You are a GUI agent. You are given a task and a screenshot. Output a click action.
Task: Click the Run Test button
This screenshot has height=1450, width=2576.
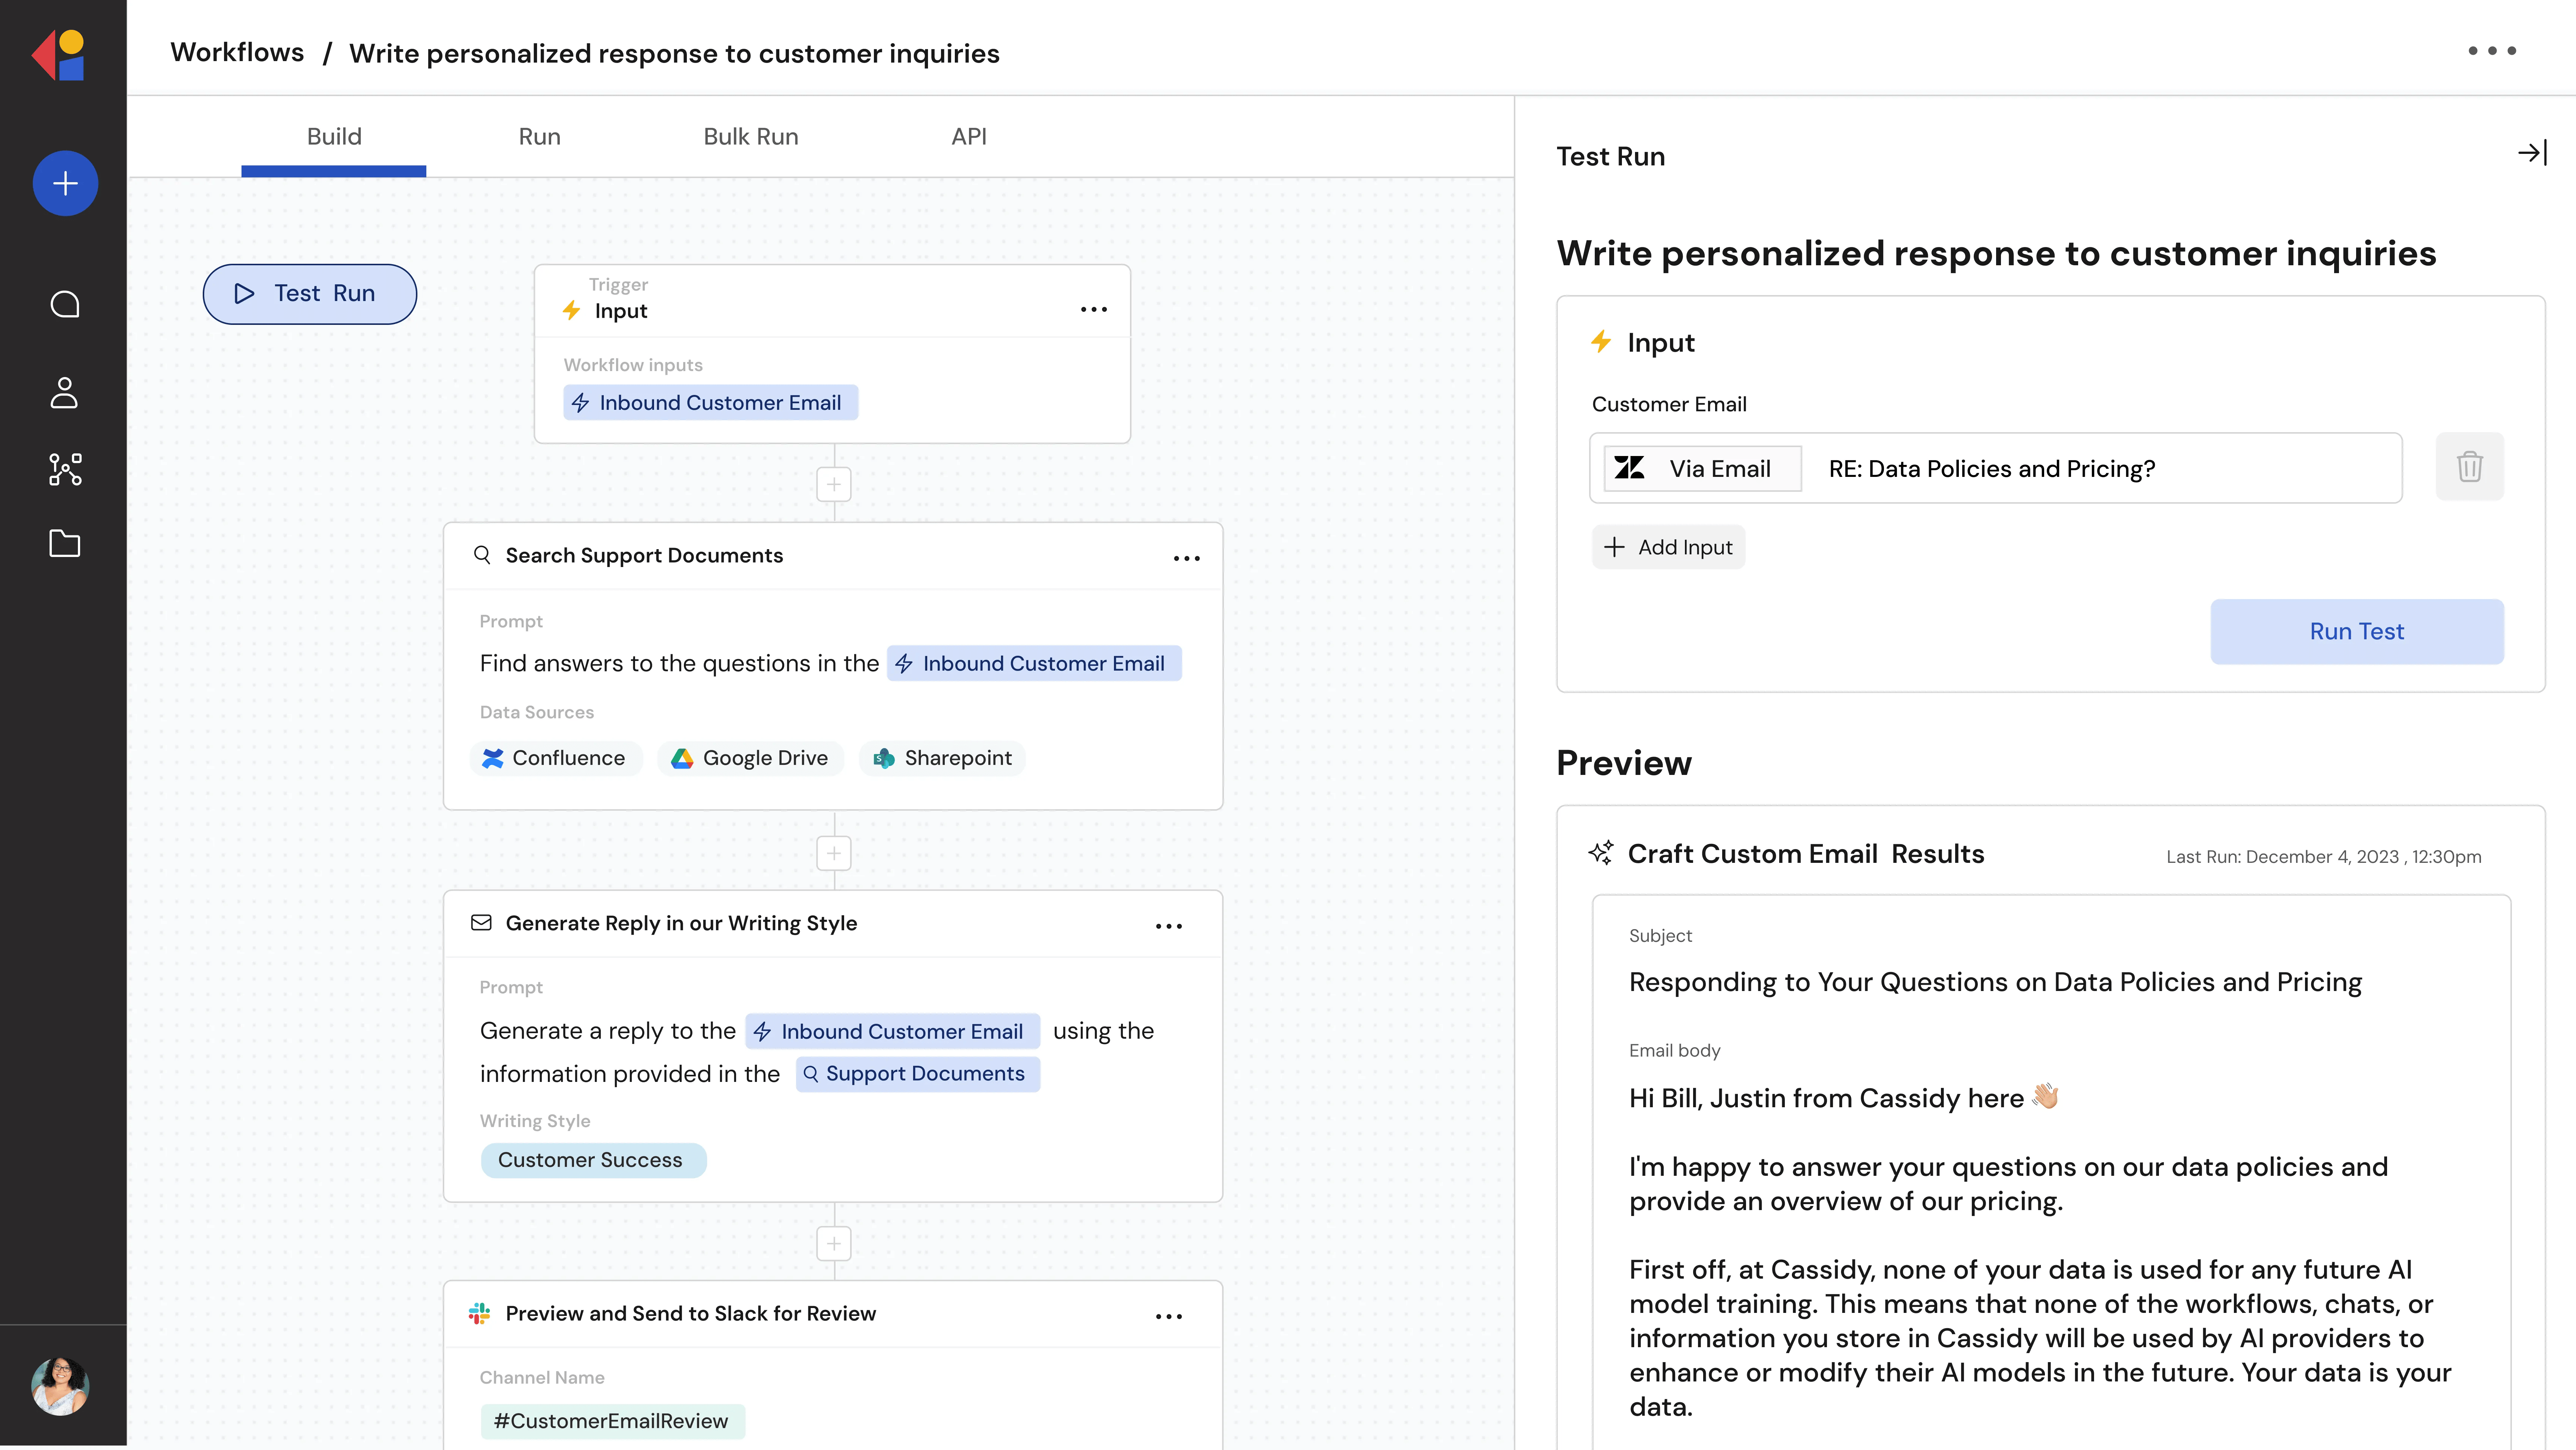point(2356,631)
